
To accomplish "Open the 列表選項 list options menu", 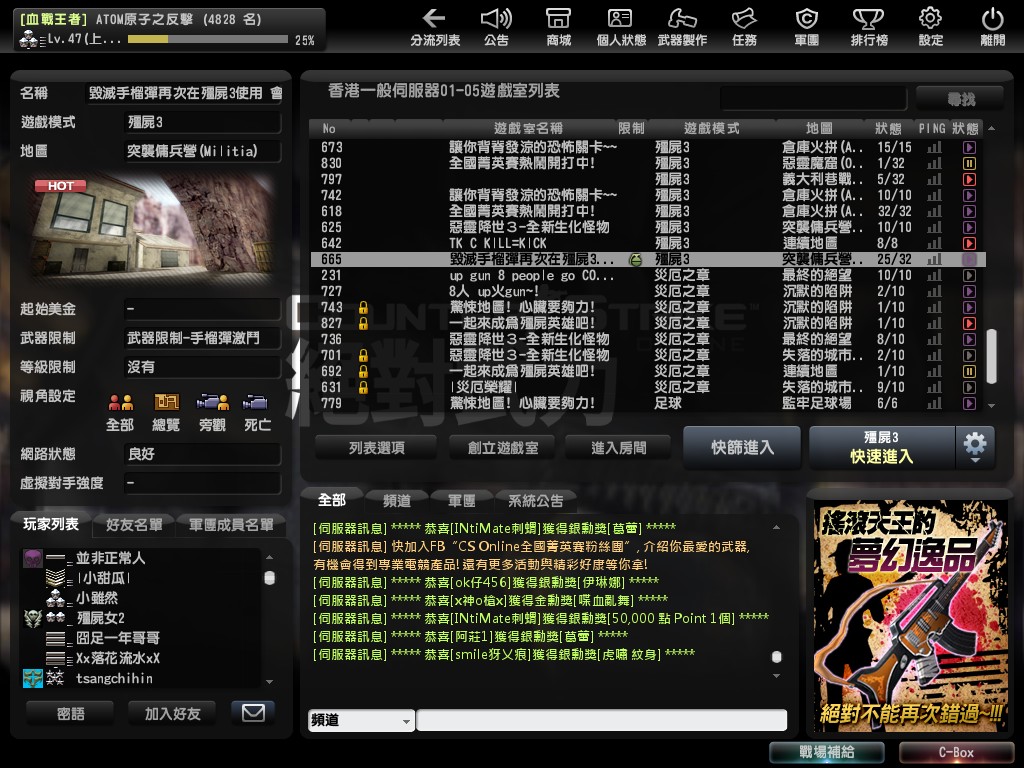I will click(x=376, y=448).
